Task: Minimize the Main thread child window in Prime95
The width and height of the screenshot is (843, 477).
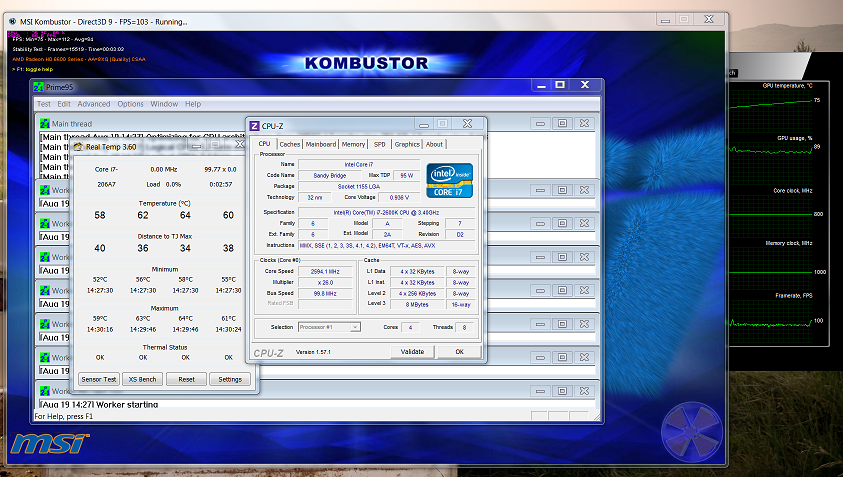Action: pyautogui.click(x=540, y=123)
